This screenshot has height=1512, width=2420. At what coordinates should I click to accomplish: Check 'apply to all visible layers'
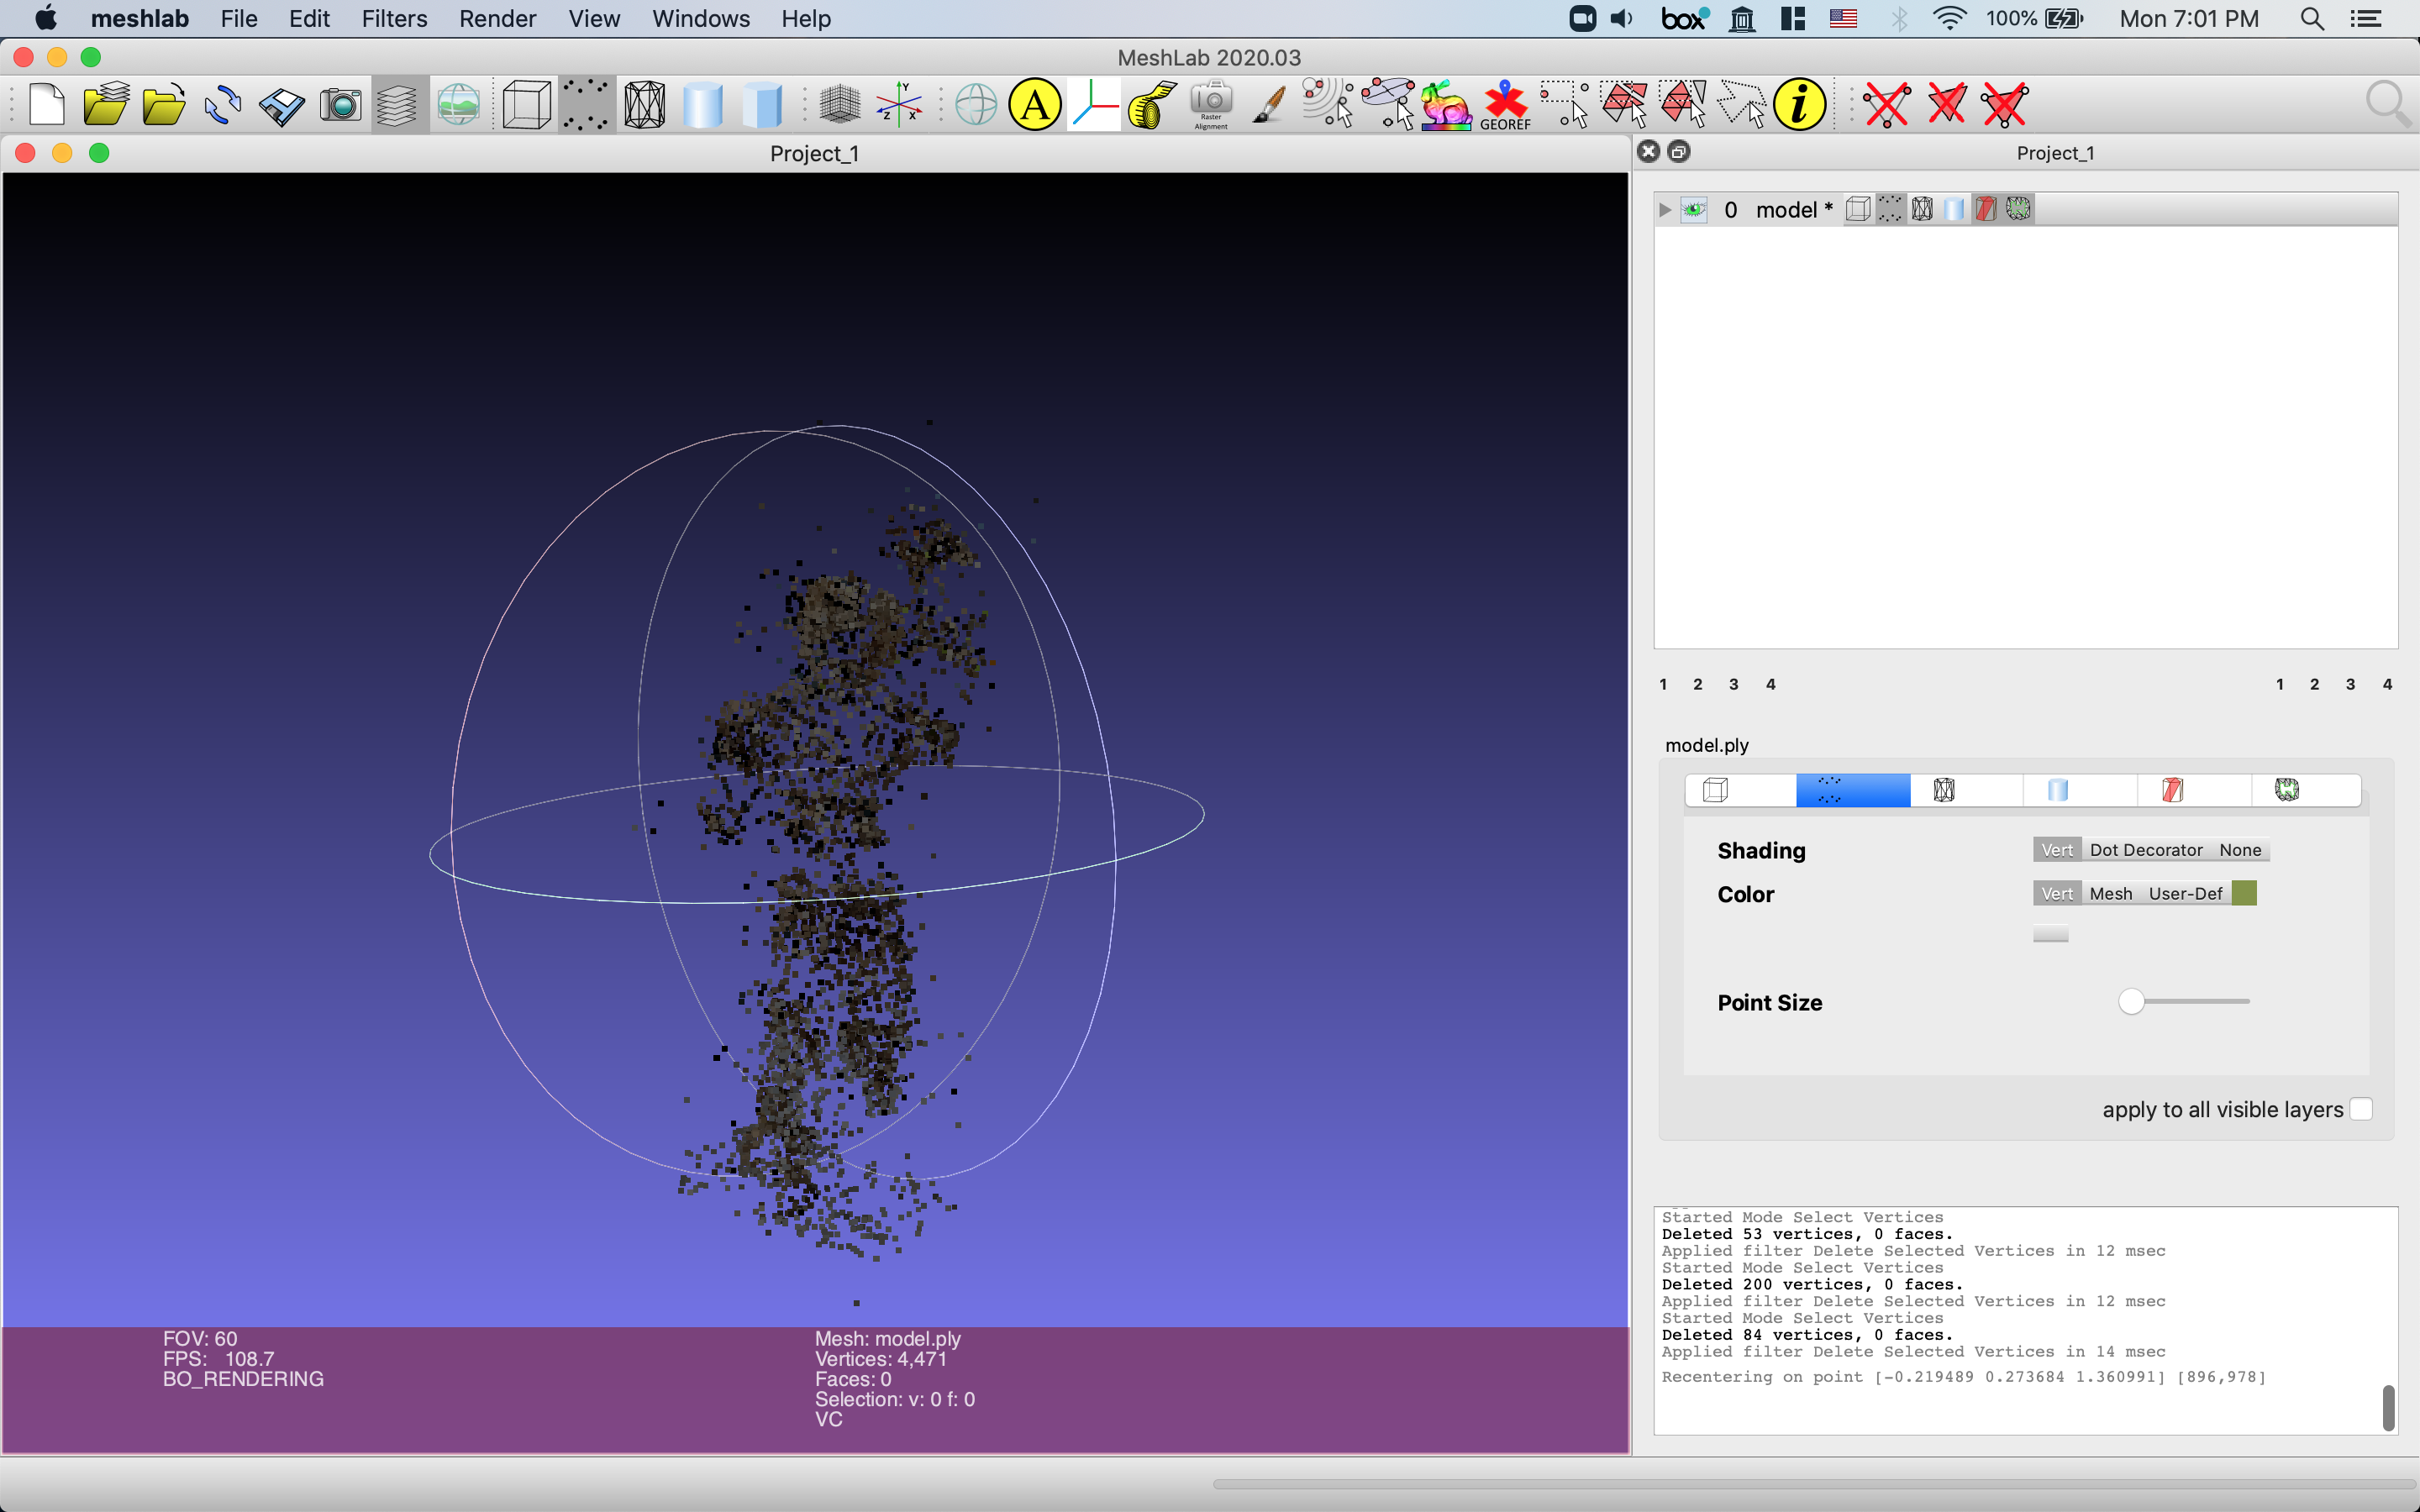(2361, 1109)
